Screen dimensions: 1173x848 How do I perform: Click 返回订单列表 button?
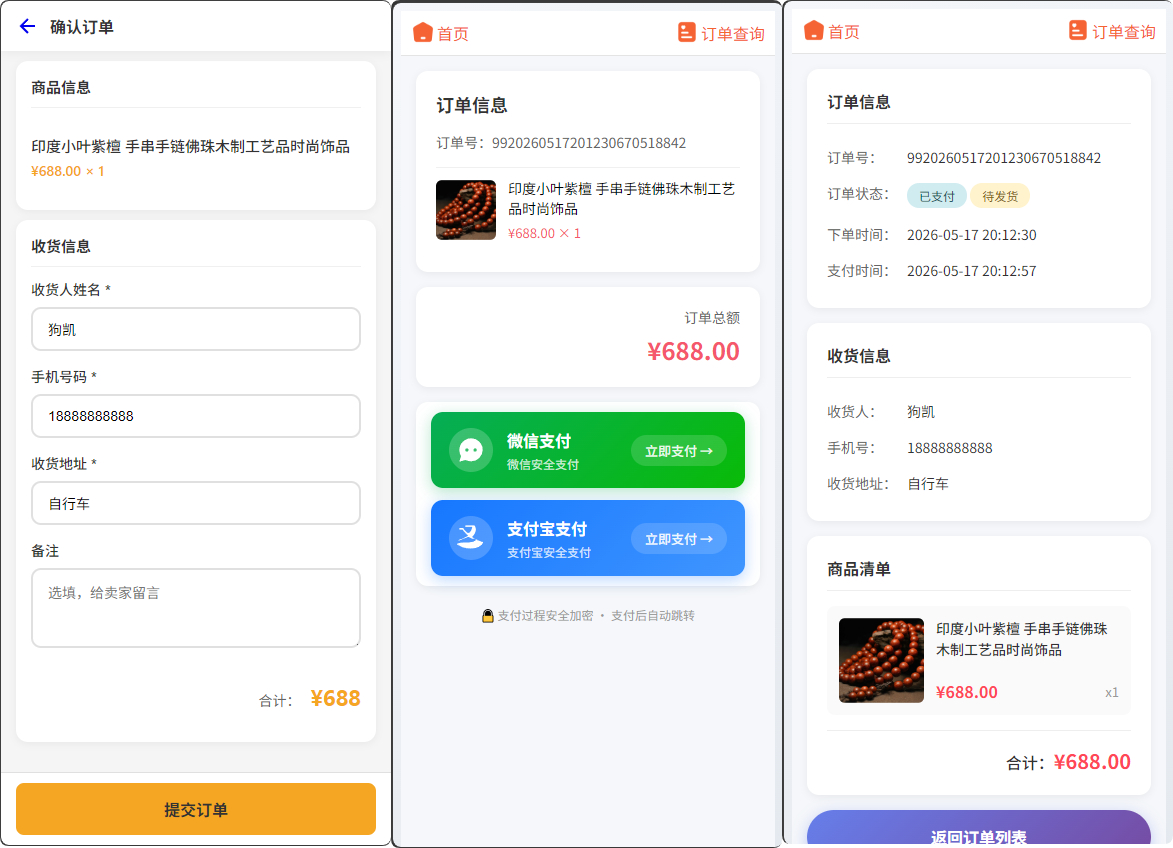pyautogui.click(x=978, y=829)
